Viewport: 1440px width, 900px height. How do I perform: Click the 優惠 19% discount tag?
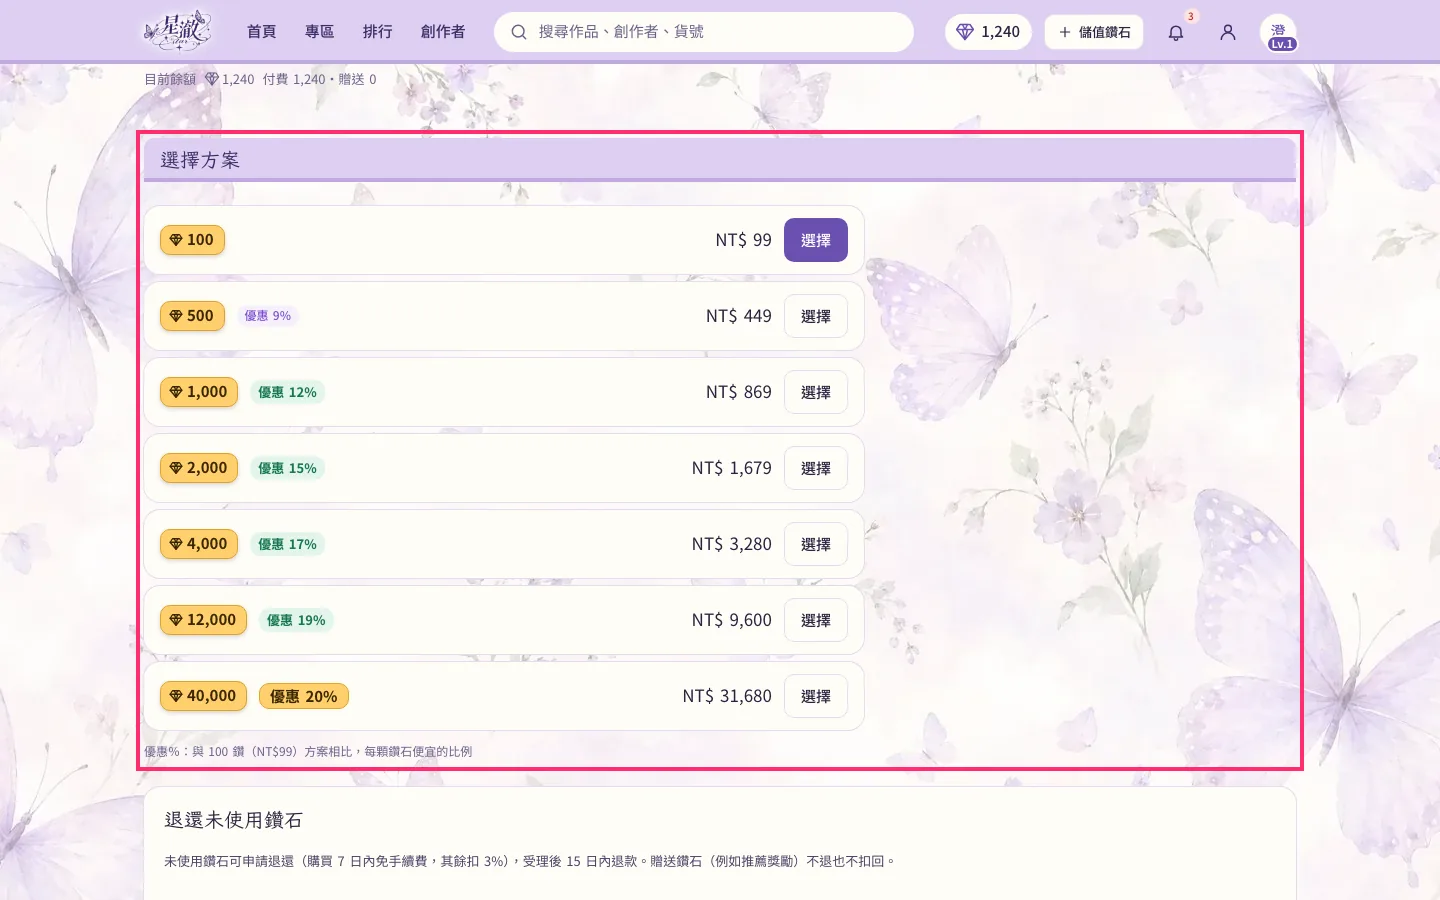[x=296, y=620]
